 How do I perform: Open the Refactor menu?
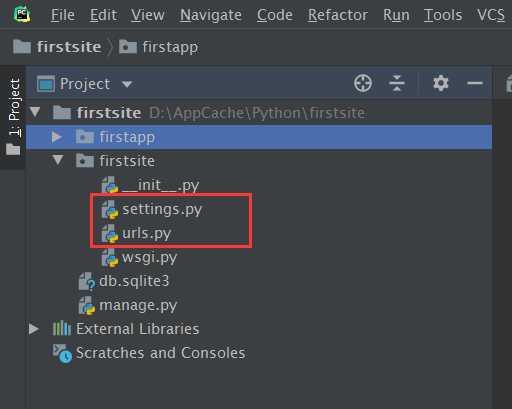click(x=338, y=15)
